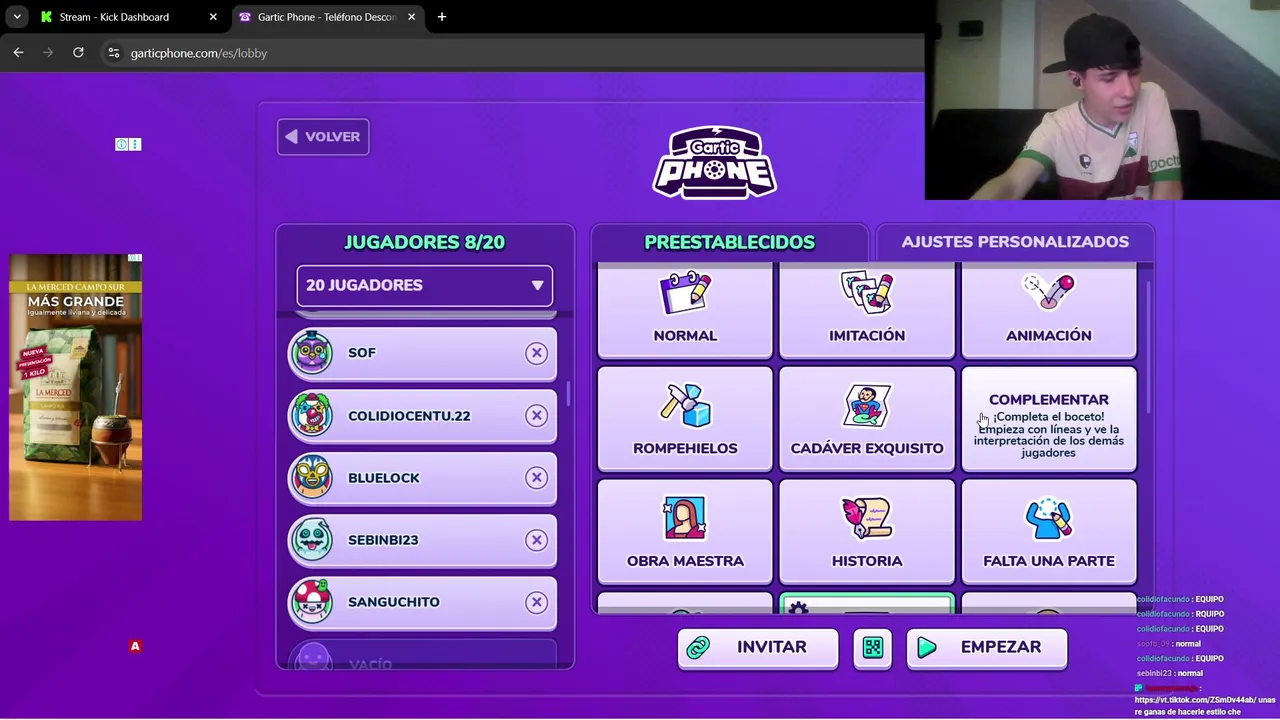Click the red A icon
1280x720 pixels.
point(135,646)
